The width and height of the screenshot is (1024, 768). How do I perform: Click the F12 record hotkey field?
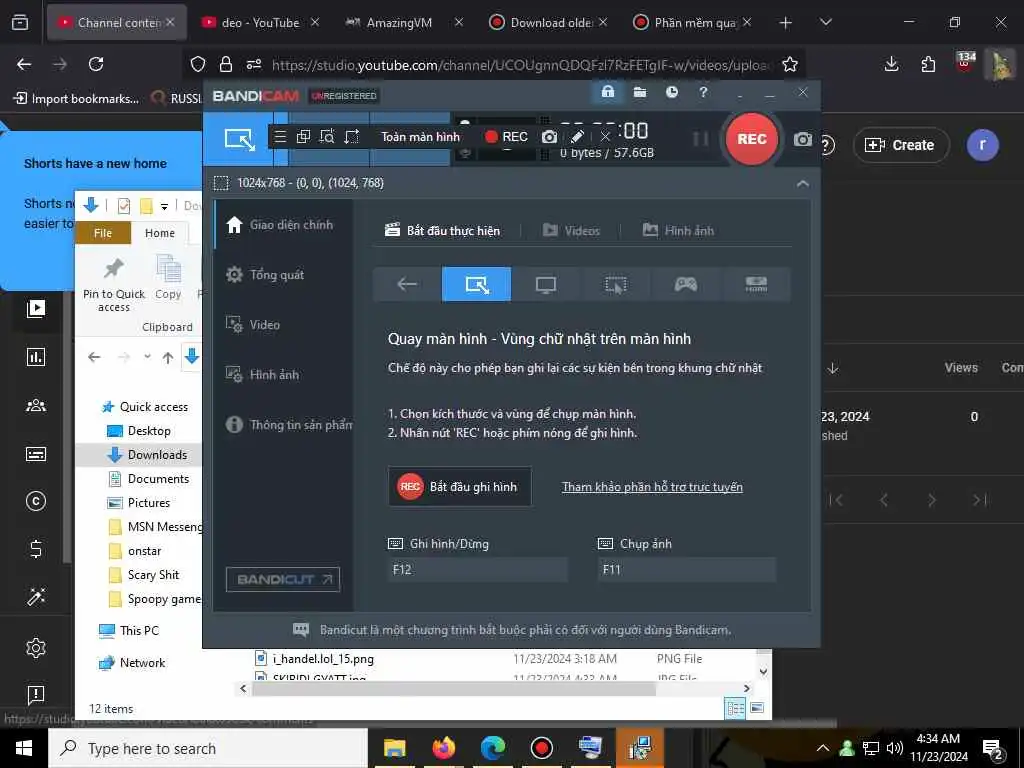[x=478, y=569]
